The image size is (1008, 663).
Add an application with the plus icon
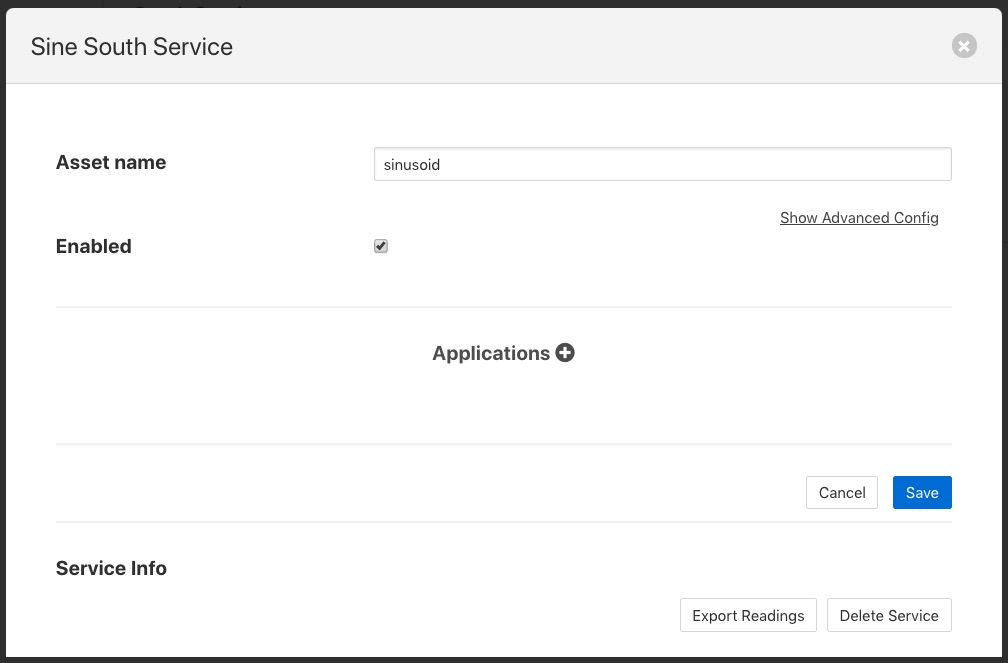pyautogui.click(x=565, y=353)
